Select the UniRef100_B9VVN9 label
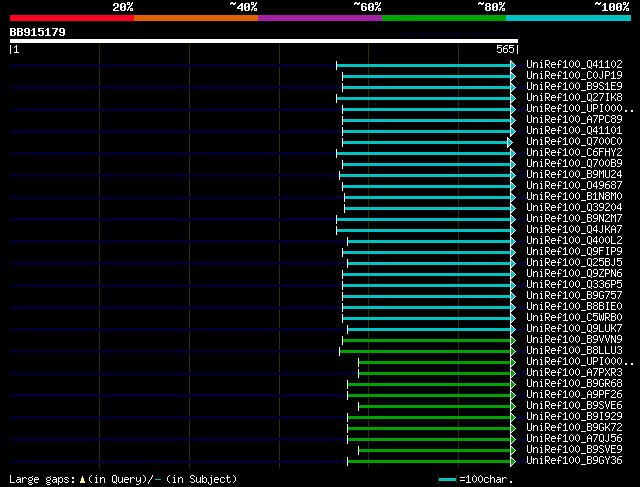 (x=574, y=340)
